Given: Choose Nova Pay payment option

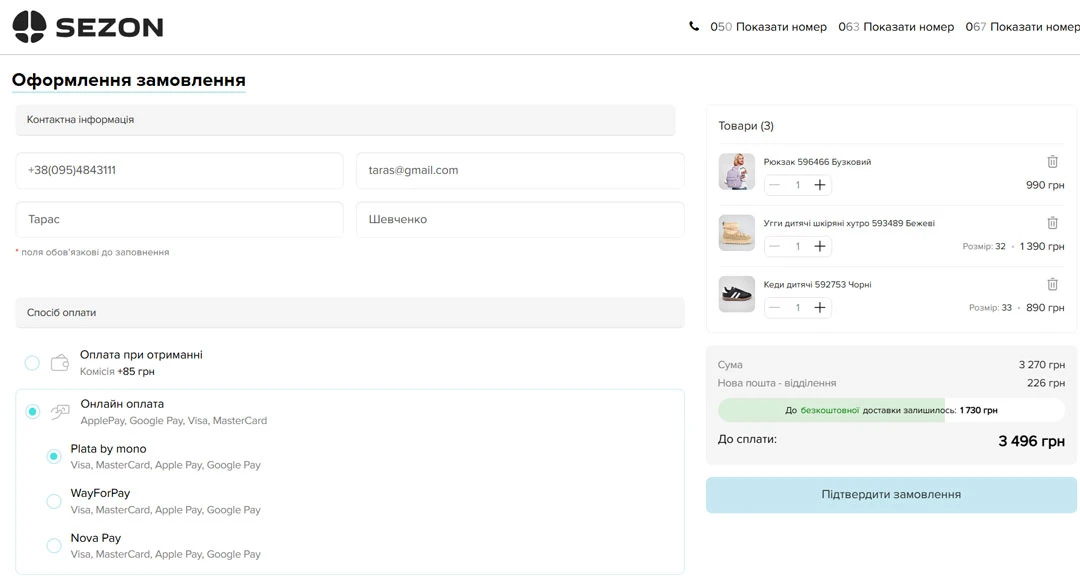Looking at the screenshot, I should pos(54,546).
